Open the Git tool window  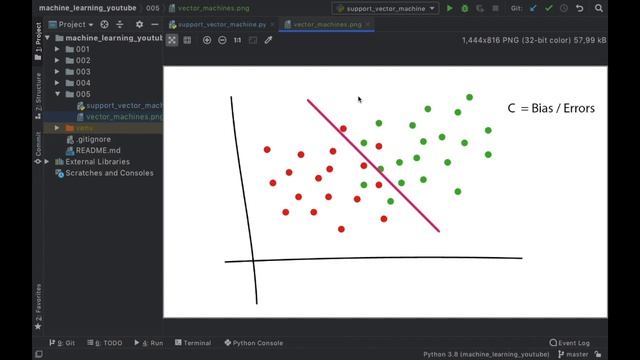[x=62, y=343]
